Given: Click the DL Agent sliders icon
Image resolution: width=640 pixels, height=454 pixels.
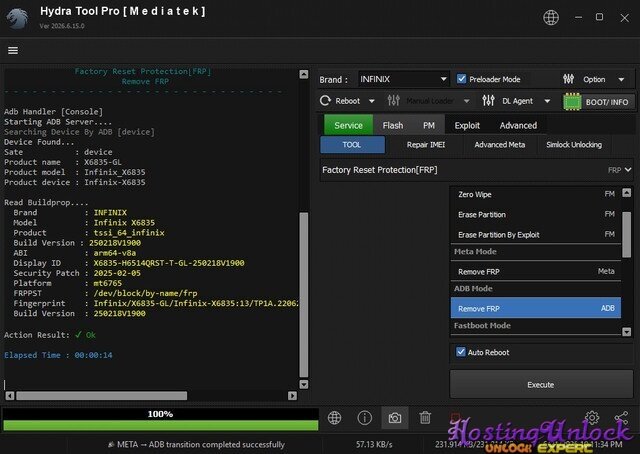Looking at the screenshot, I should (488, 100).
